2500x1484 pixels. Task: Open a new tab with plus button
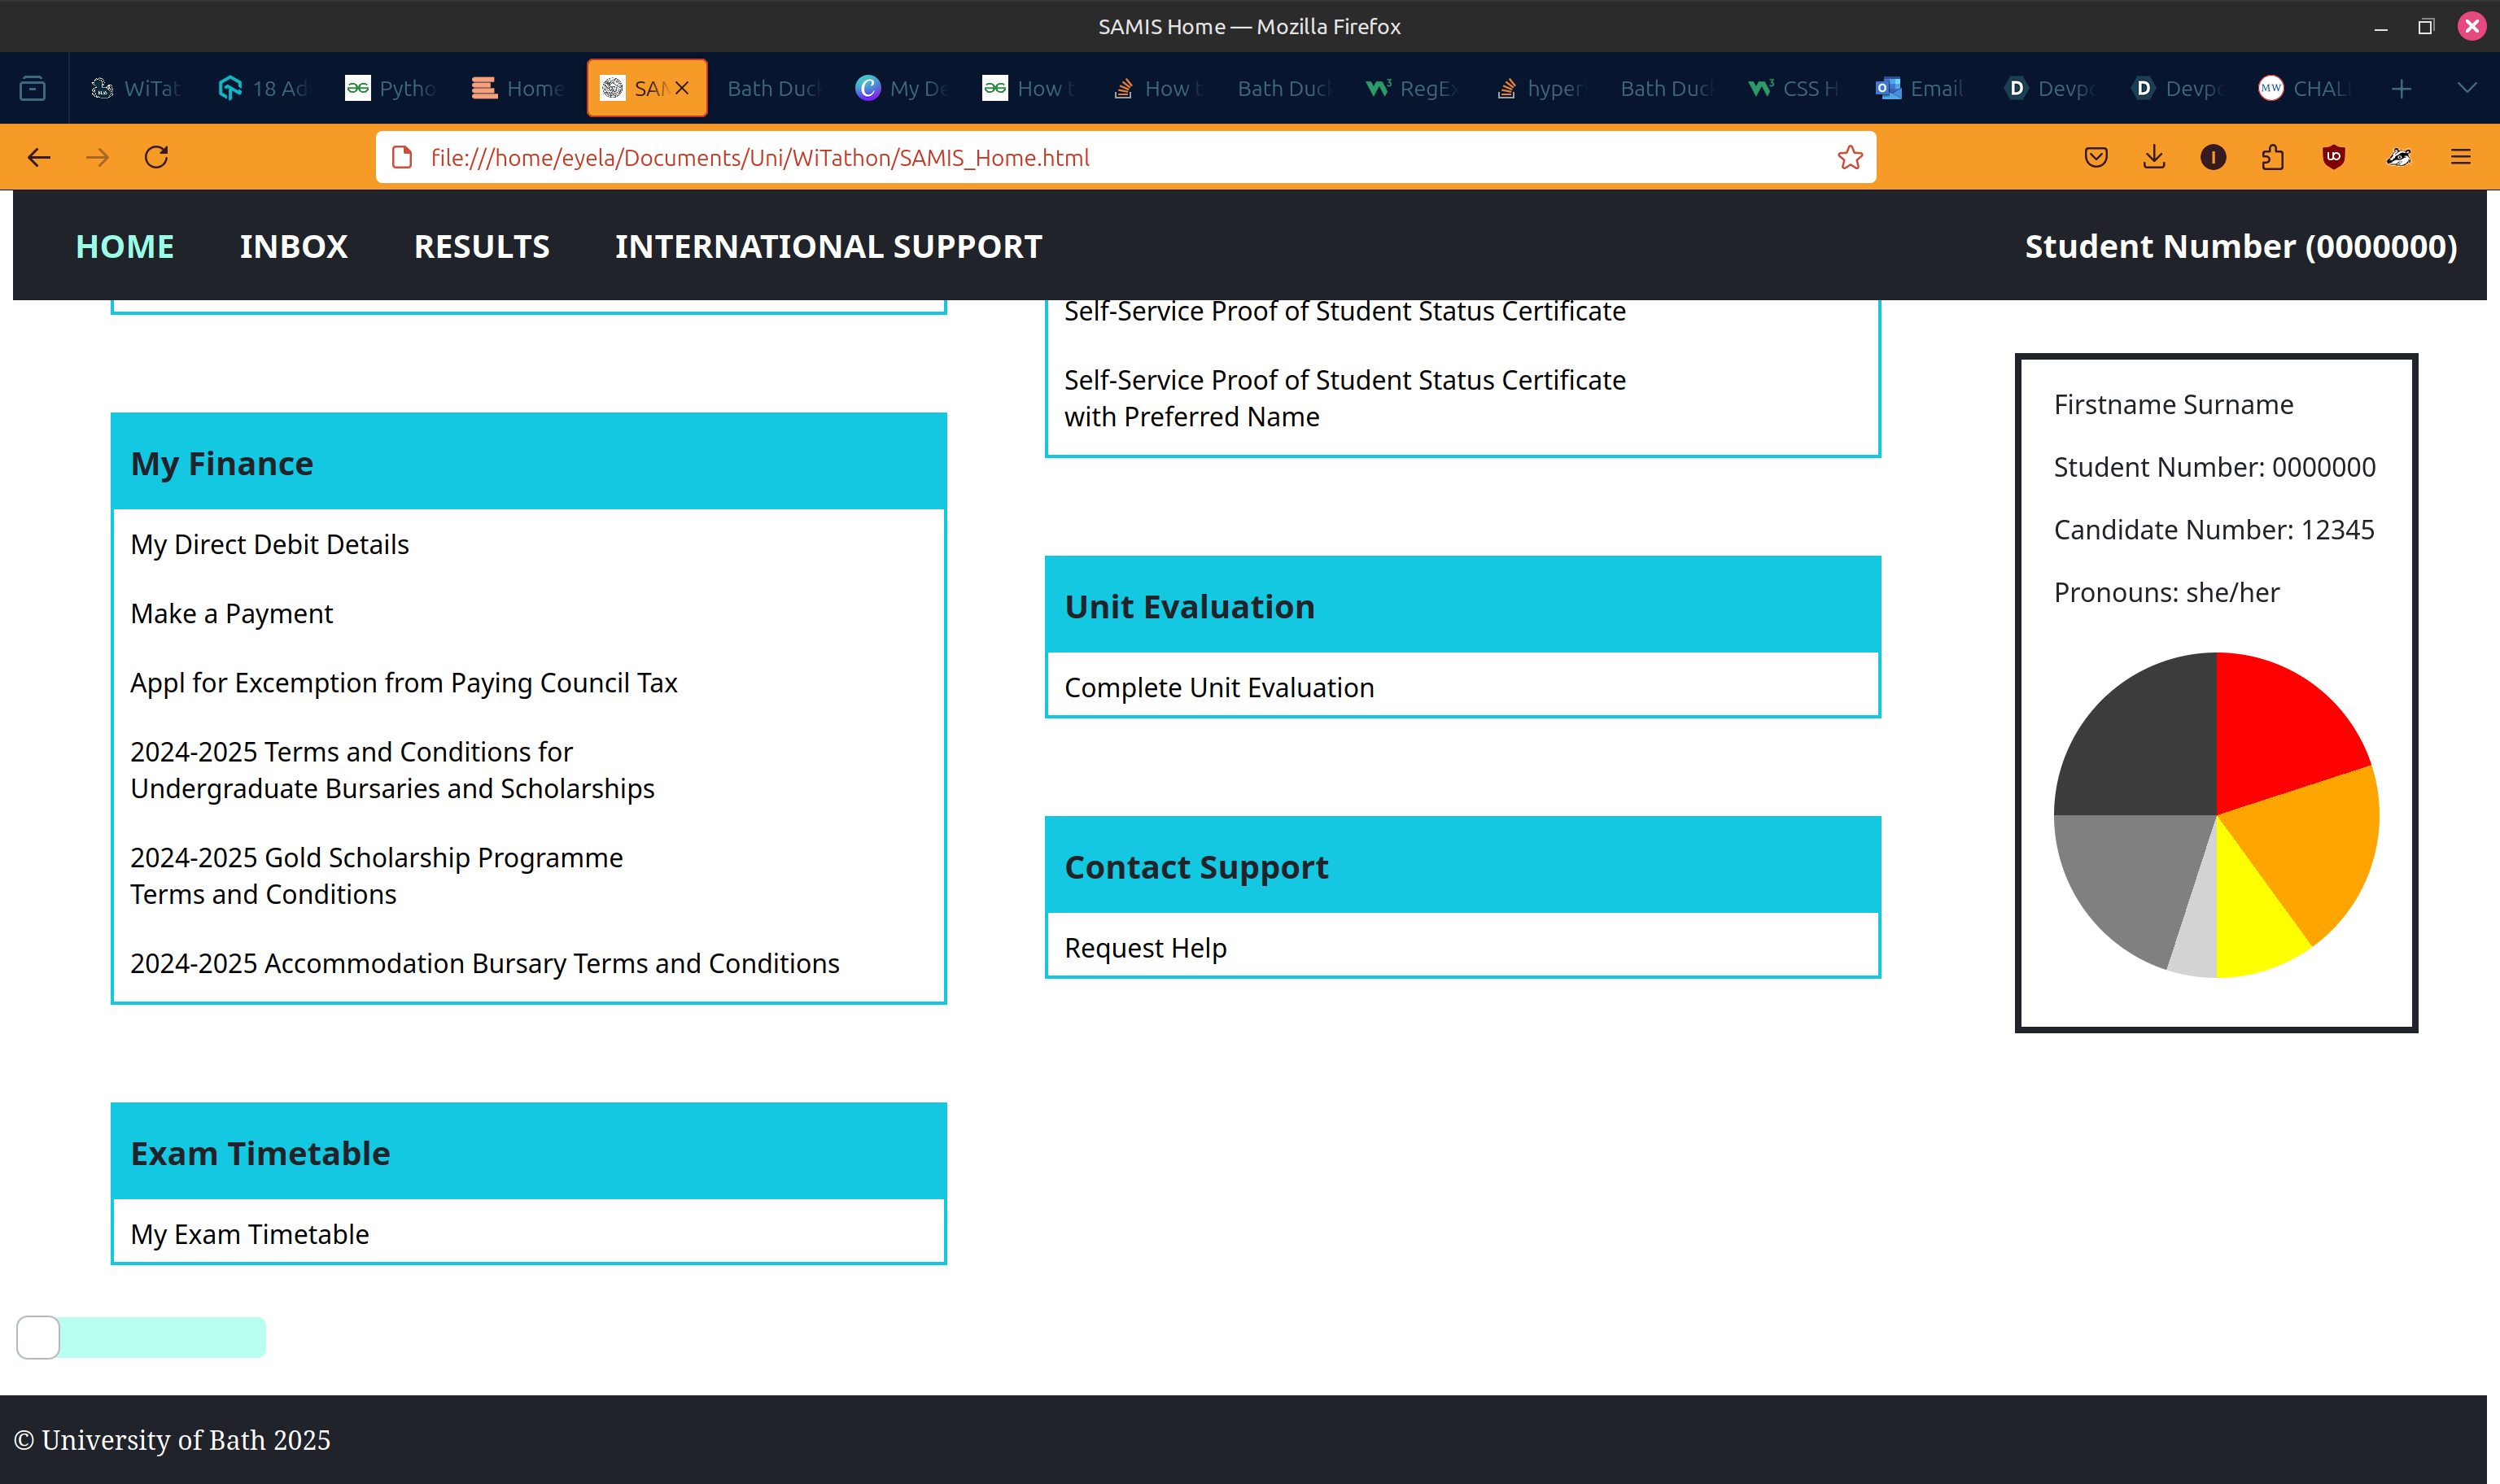[x=2401, y=88]
